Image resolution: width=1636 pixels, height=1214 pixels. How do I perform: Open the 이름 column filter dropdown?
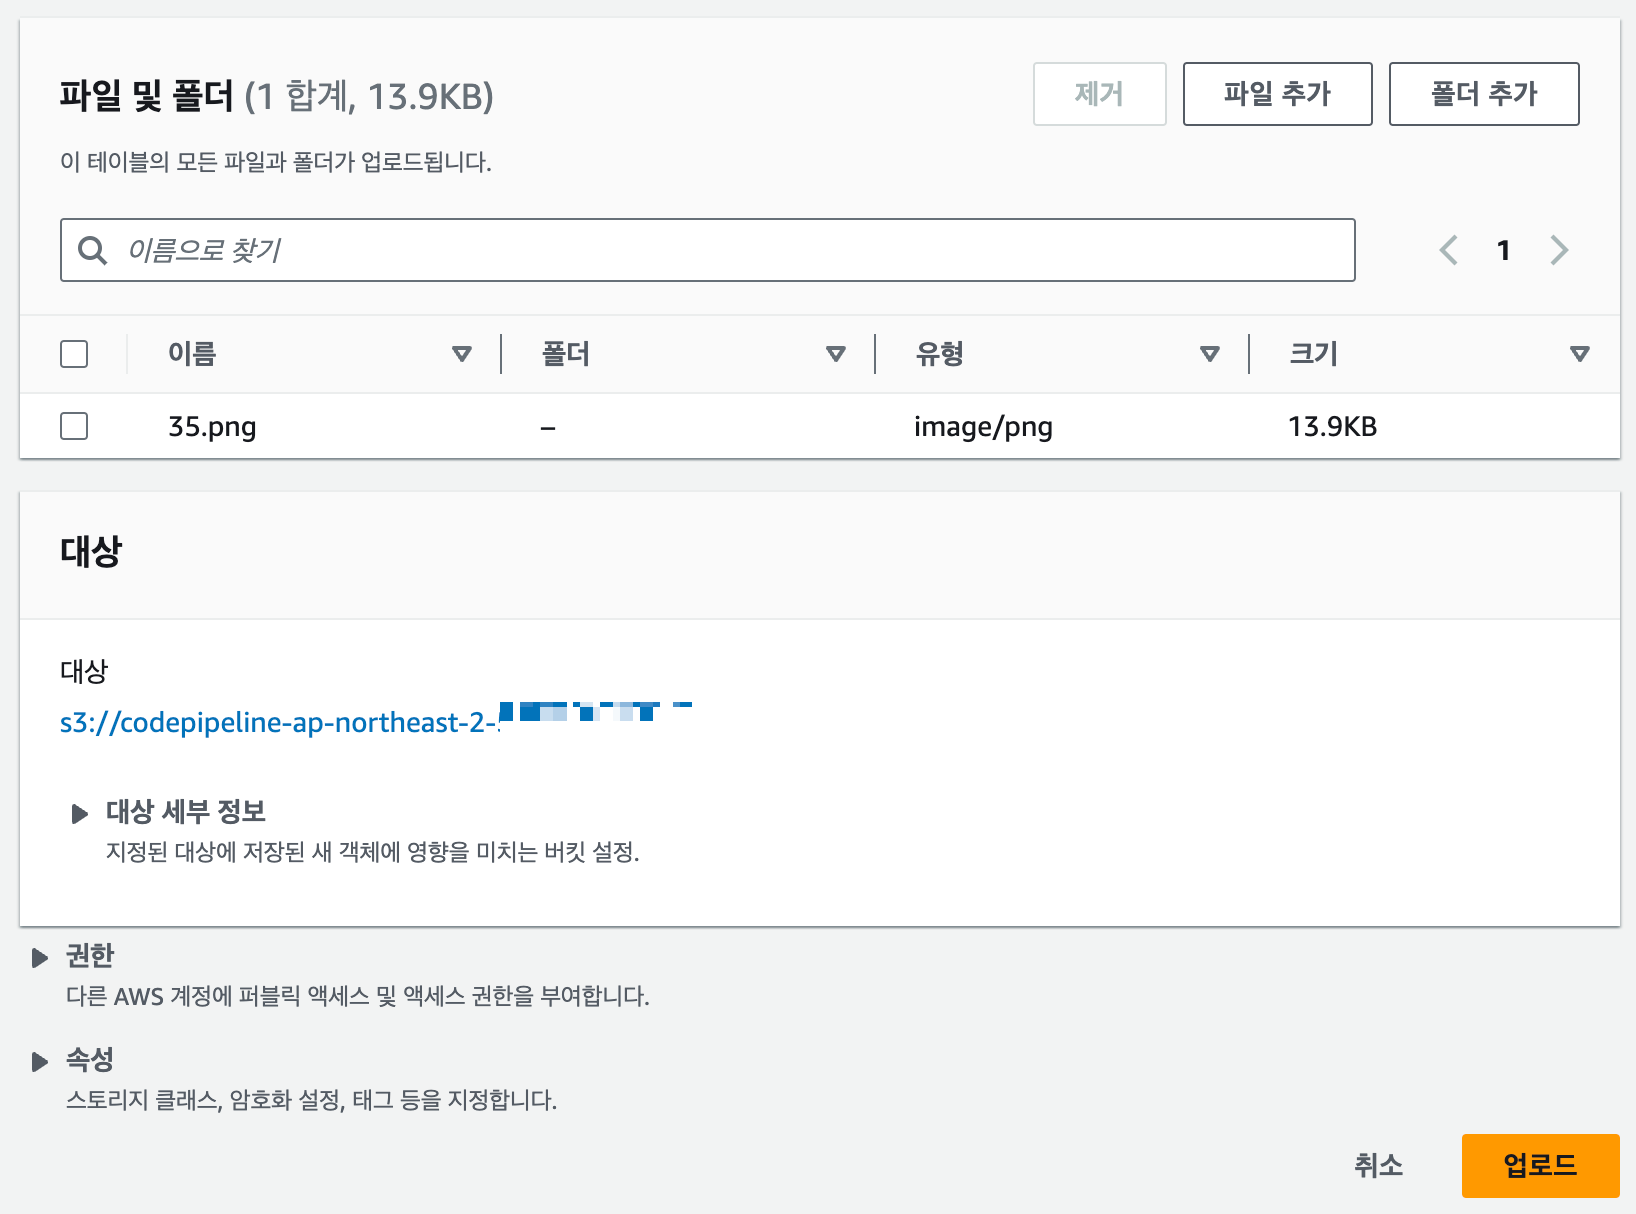tap(461, 353)
